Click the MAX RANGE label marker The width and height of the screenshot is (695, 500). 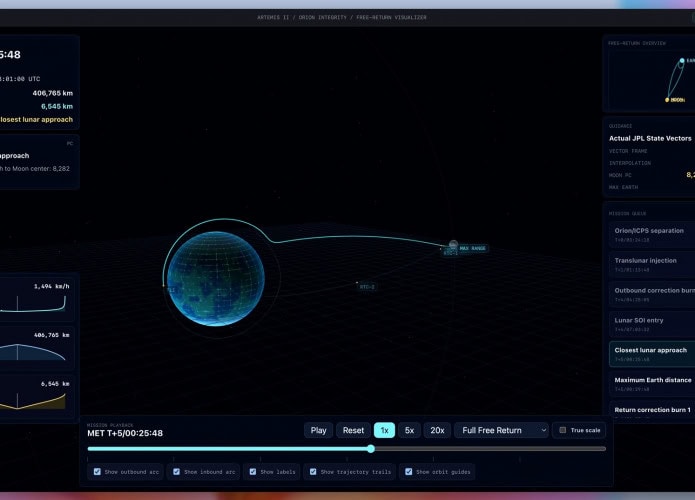click(x=472, y=247)
